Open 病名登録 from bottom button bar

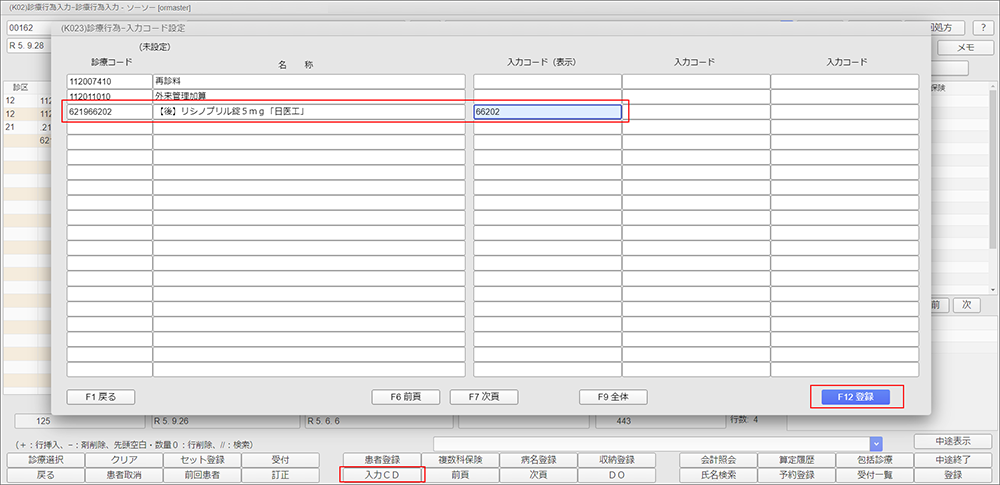(x=539, y=460)
